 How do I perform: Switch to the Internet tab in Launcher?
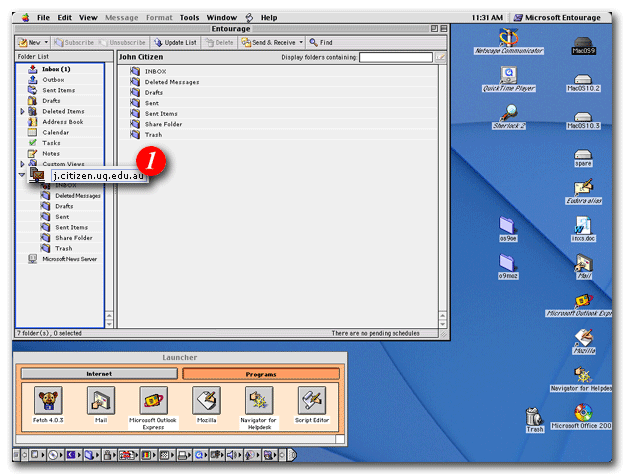click(98, 373)
